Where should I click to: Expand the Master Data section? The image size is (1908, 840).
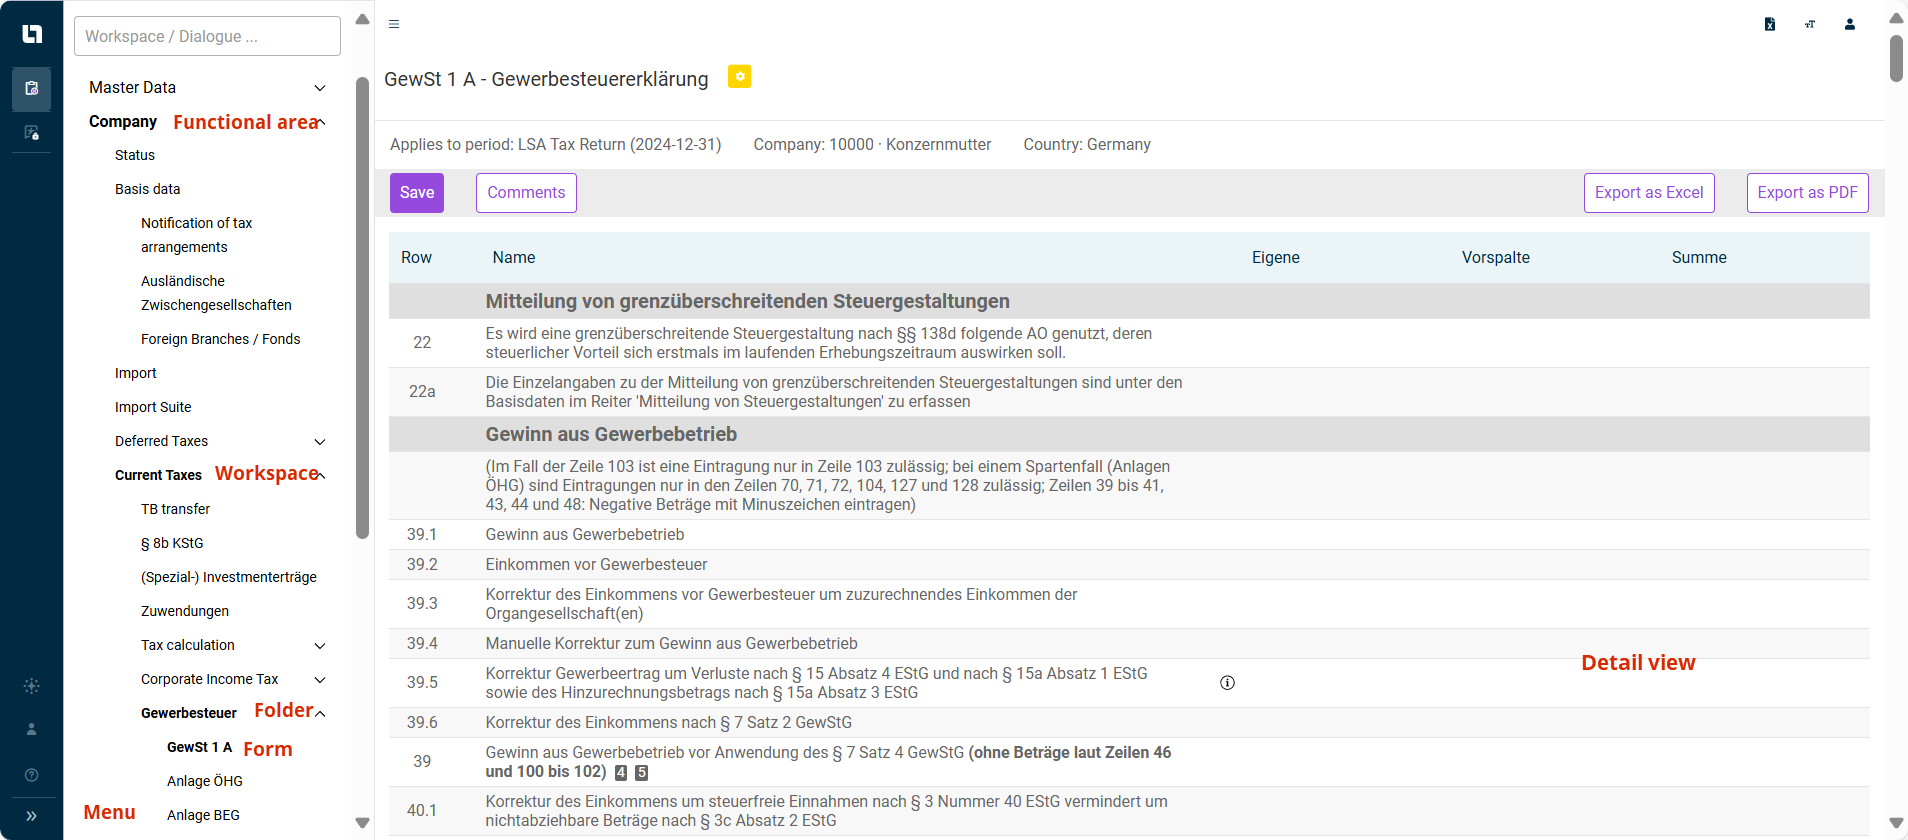(x=320, y=88)
